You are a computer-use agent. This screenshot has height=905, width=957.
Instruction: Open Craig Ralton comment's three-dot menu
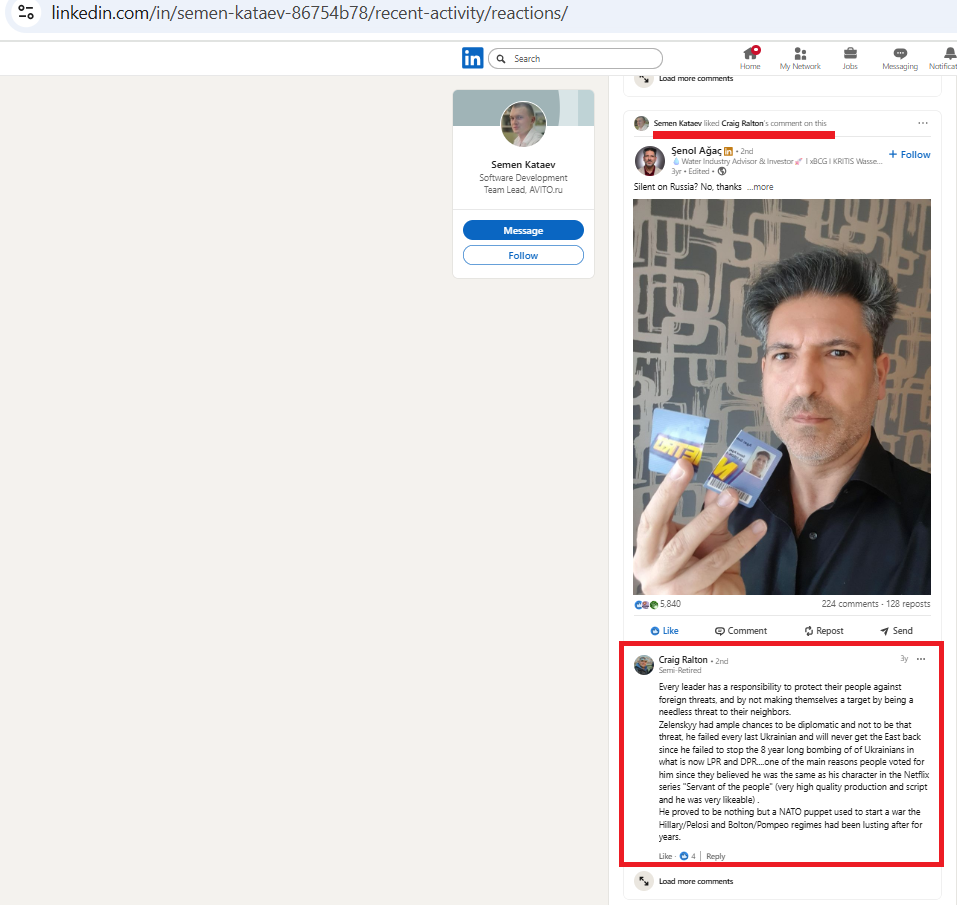tap(921, 659)
